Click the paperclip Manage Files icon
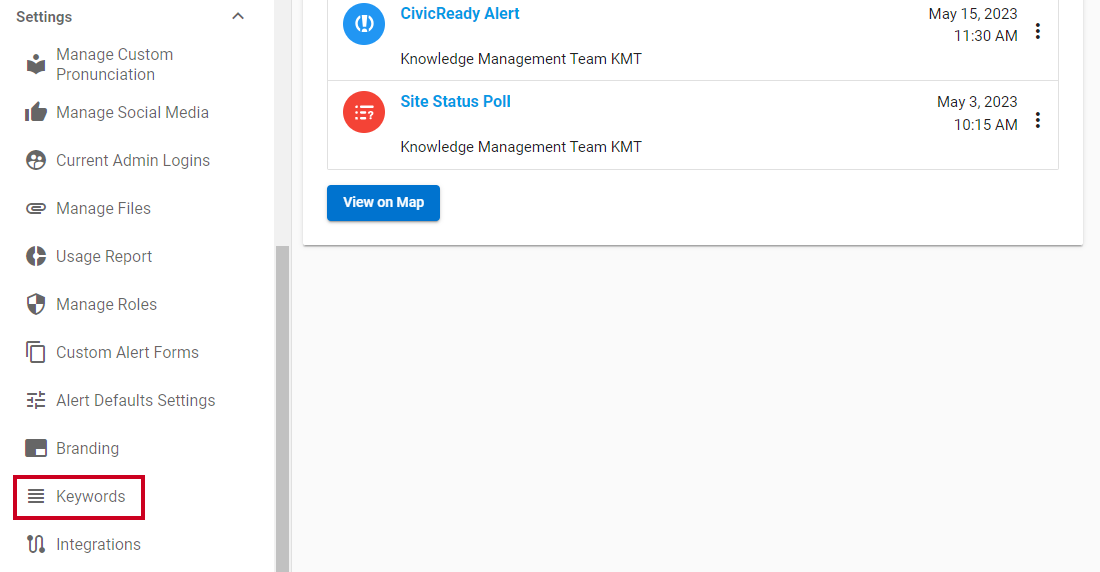 [36, 208]
